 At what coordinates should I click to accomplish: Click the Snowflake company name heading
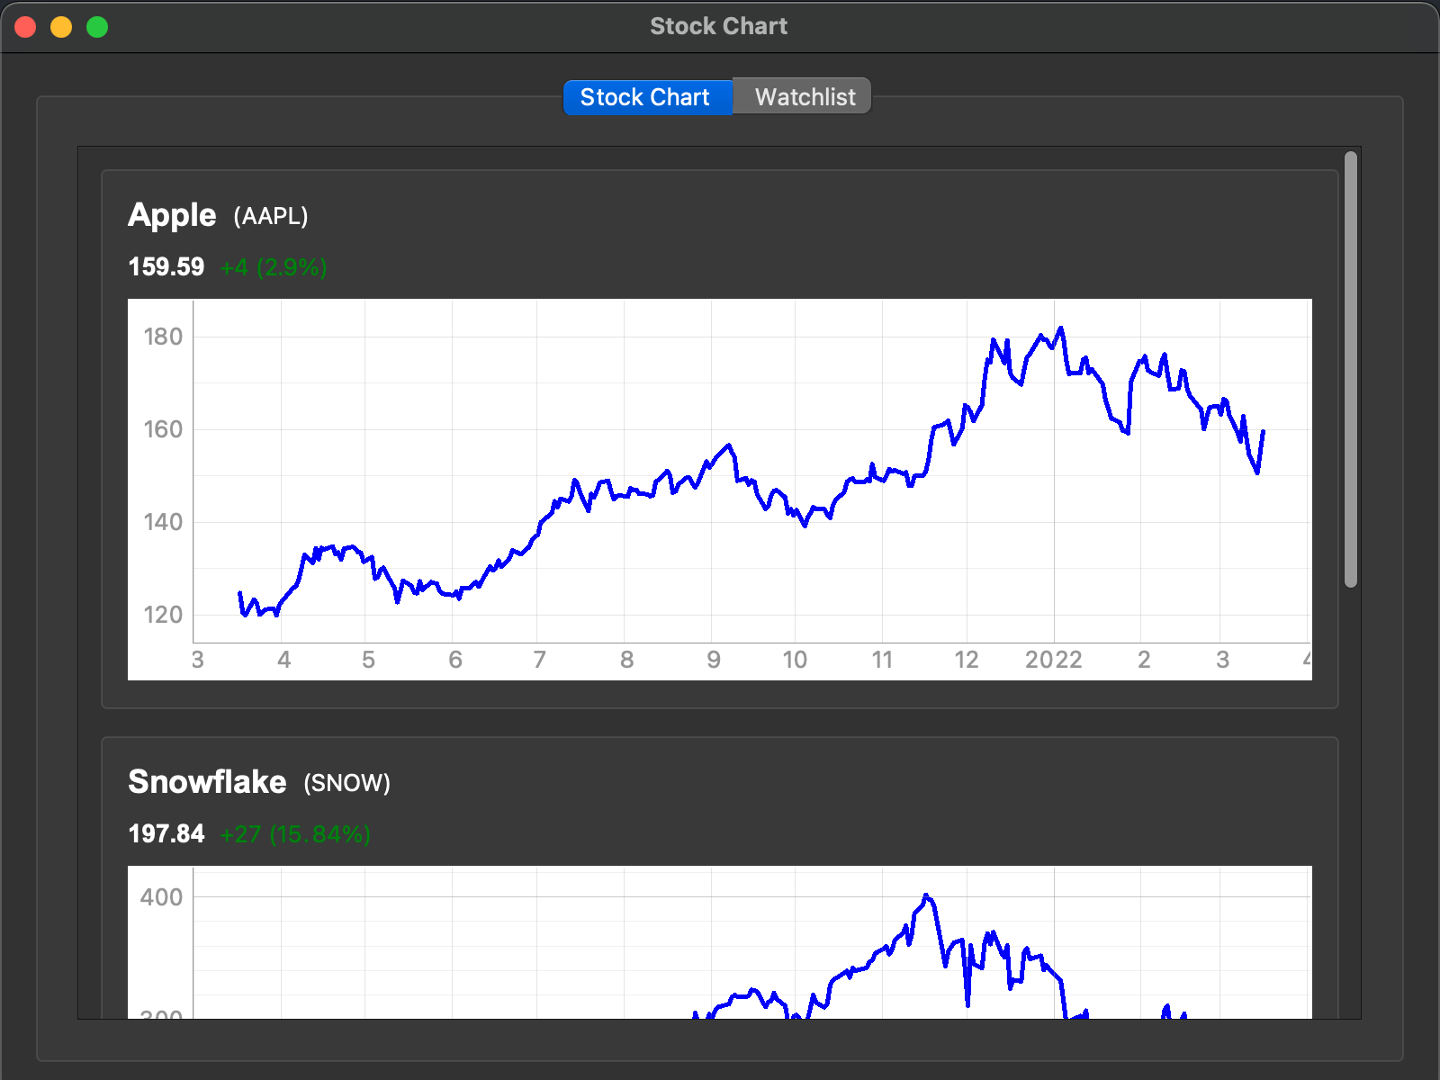[207, 782]
